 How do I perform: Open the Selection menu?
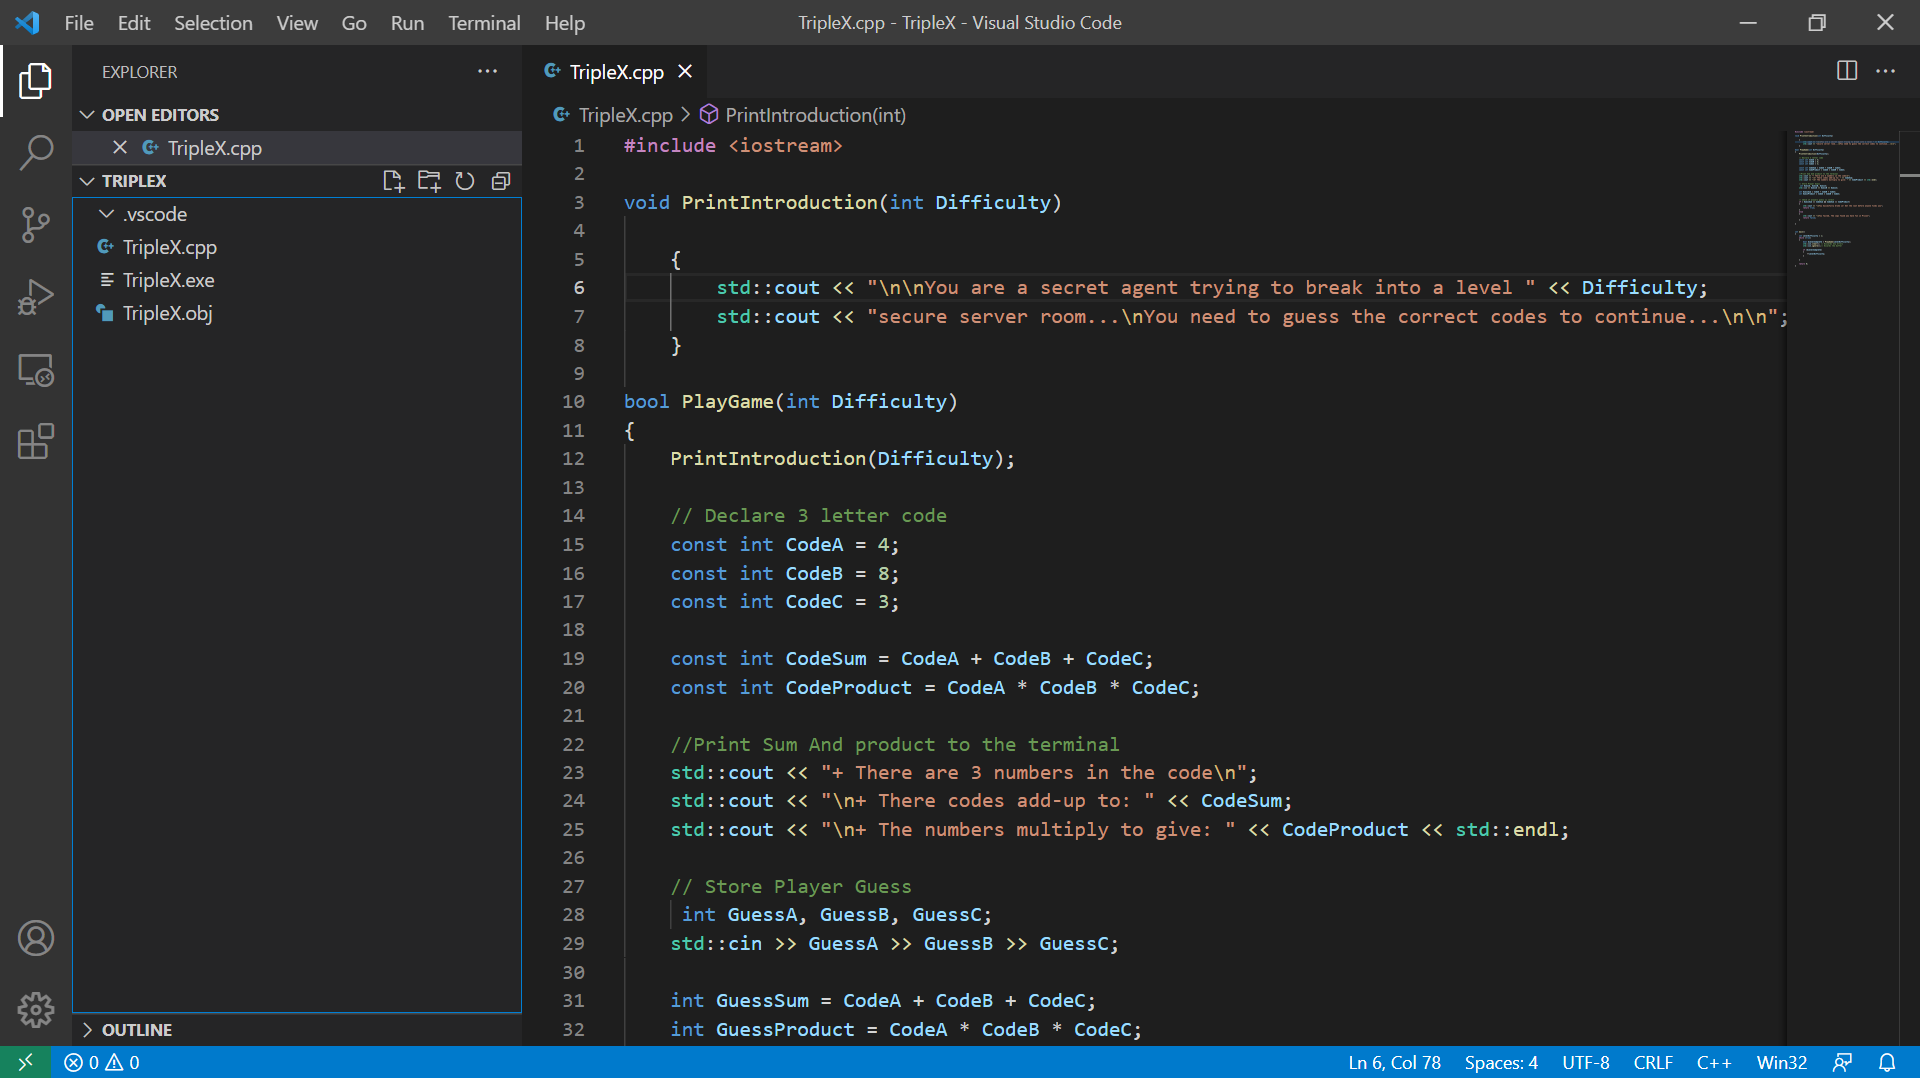(x=213, y=22)
